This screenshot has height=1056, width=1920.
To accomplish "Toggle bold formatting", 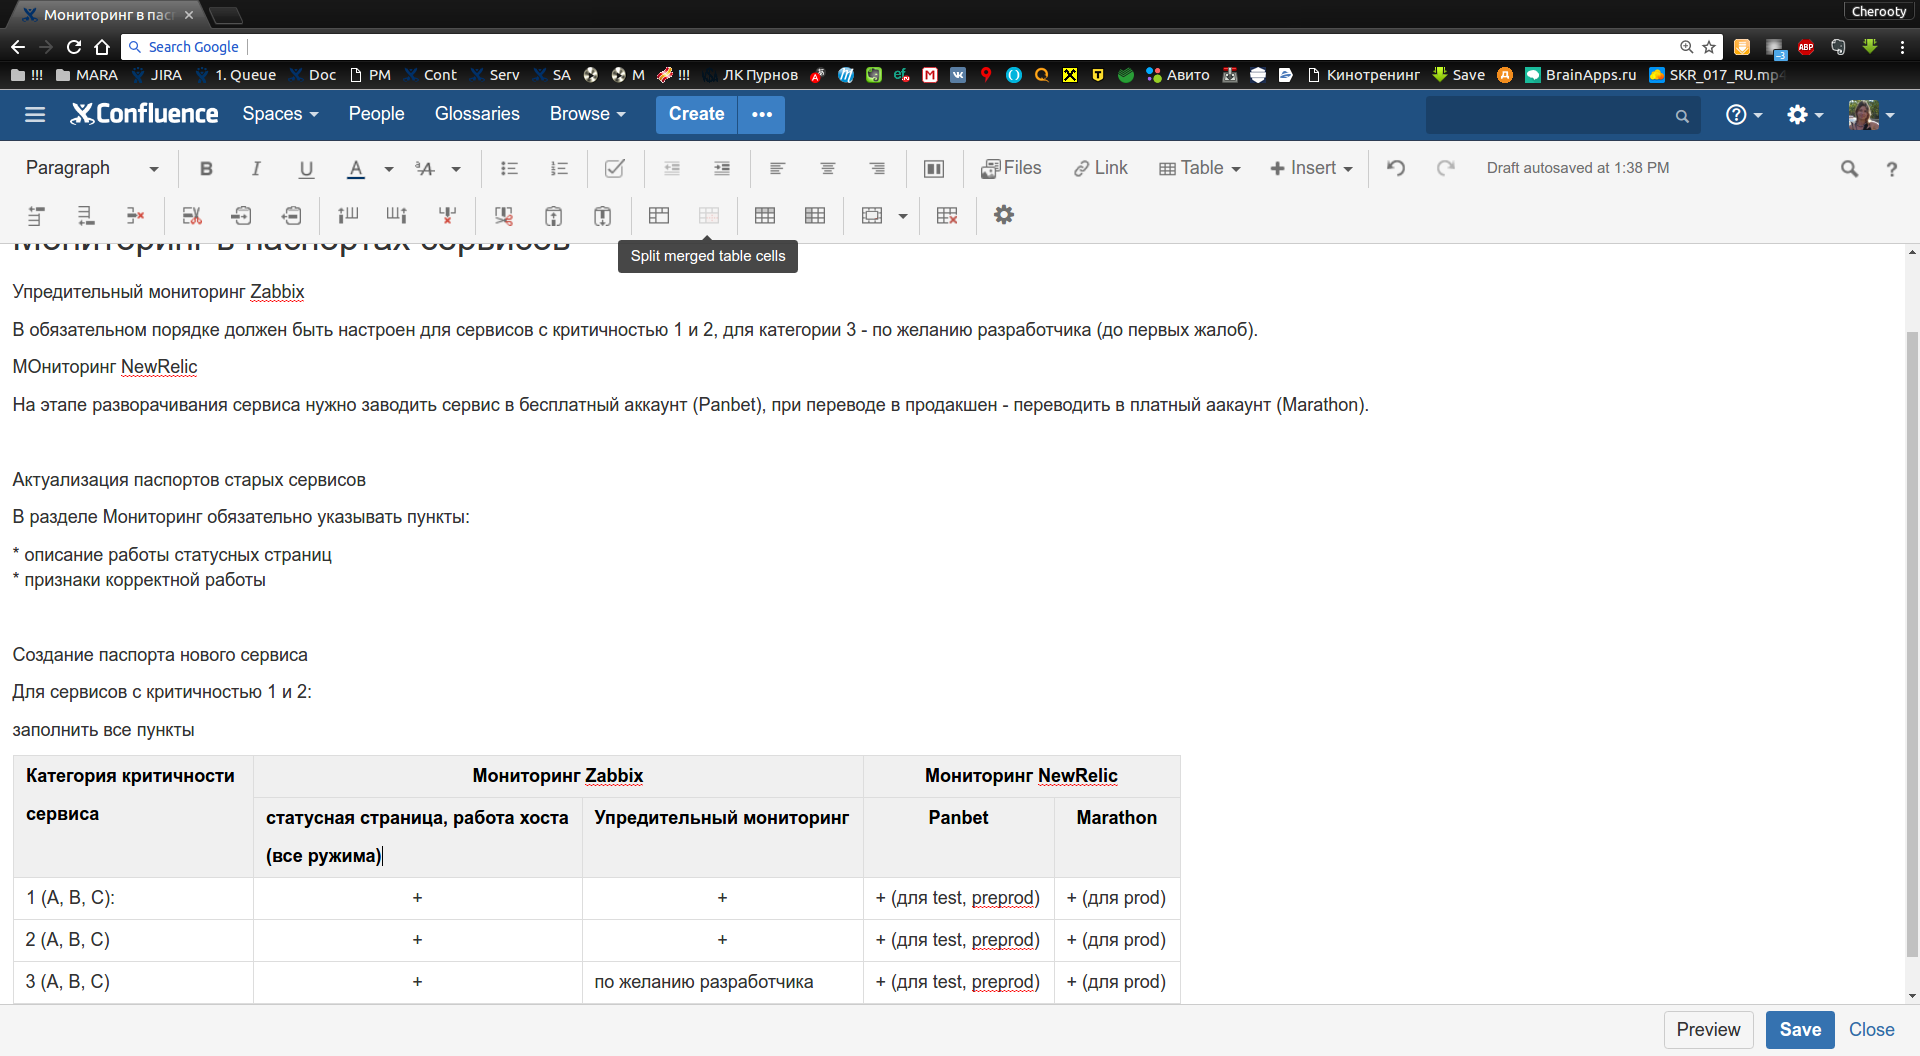I will 206,169.
